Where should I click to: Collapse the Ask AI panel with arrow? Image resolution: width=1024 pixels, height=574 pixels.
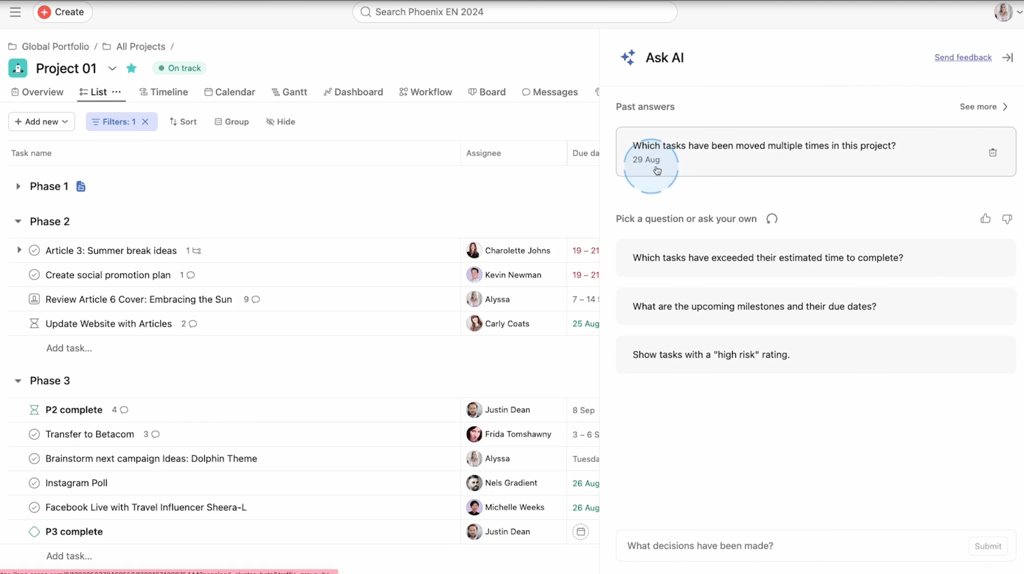click(1008, 57)
